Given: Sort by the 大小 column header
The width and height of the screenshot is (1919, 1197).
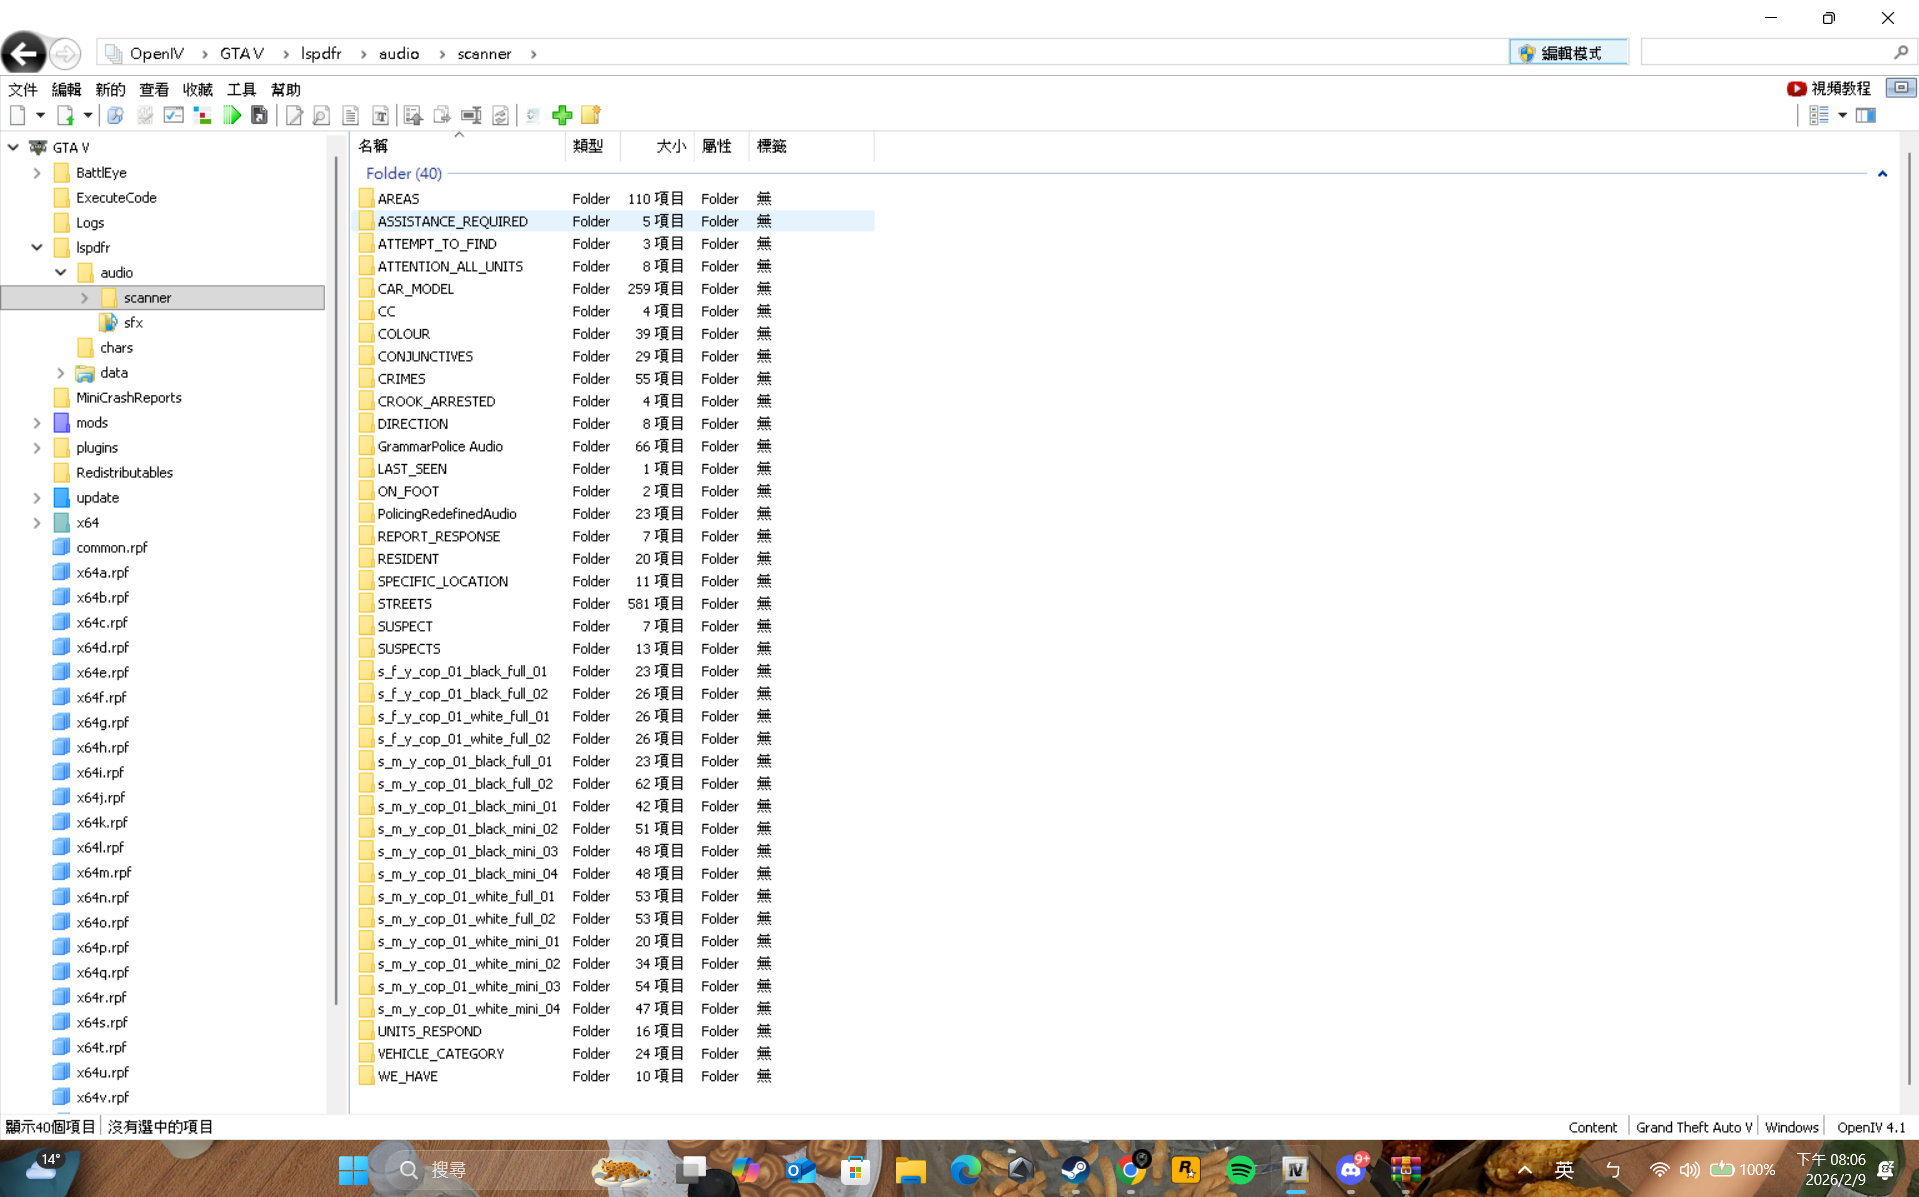Looking at the screenshot, I should 656,146.
